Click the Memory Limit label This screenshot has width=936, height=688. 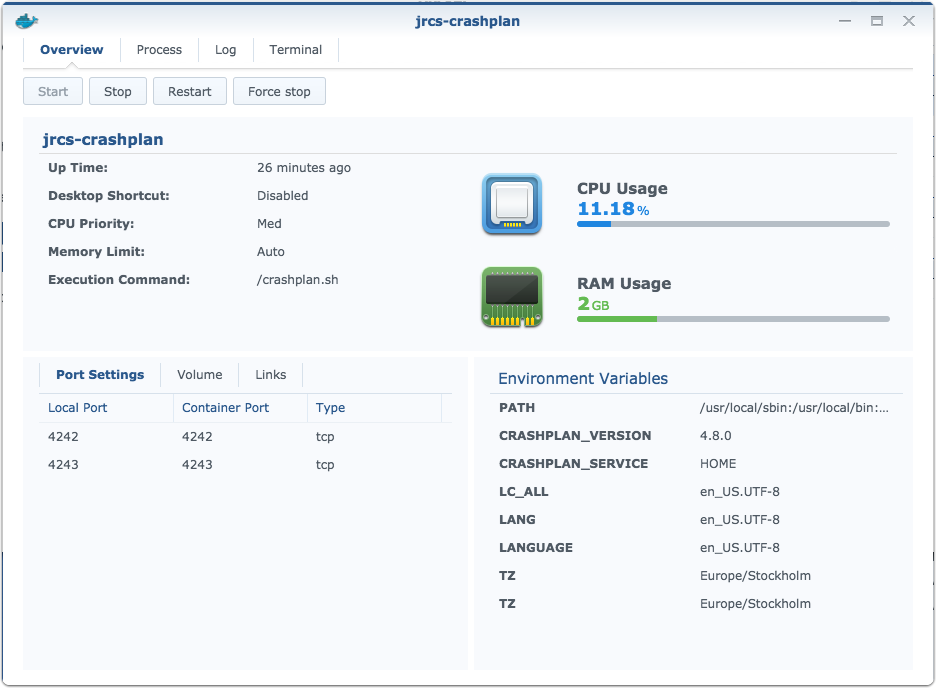[96, 252]
